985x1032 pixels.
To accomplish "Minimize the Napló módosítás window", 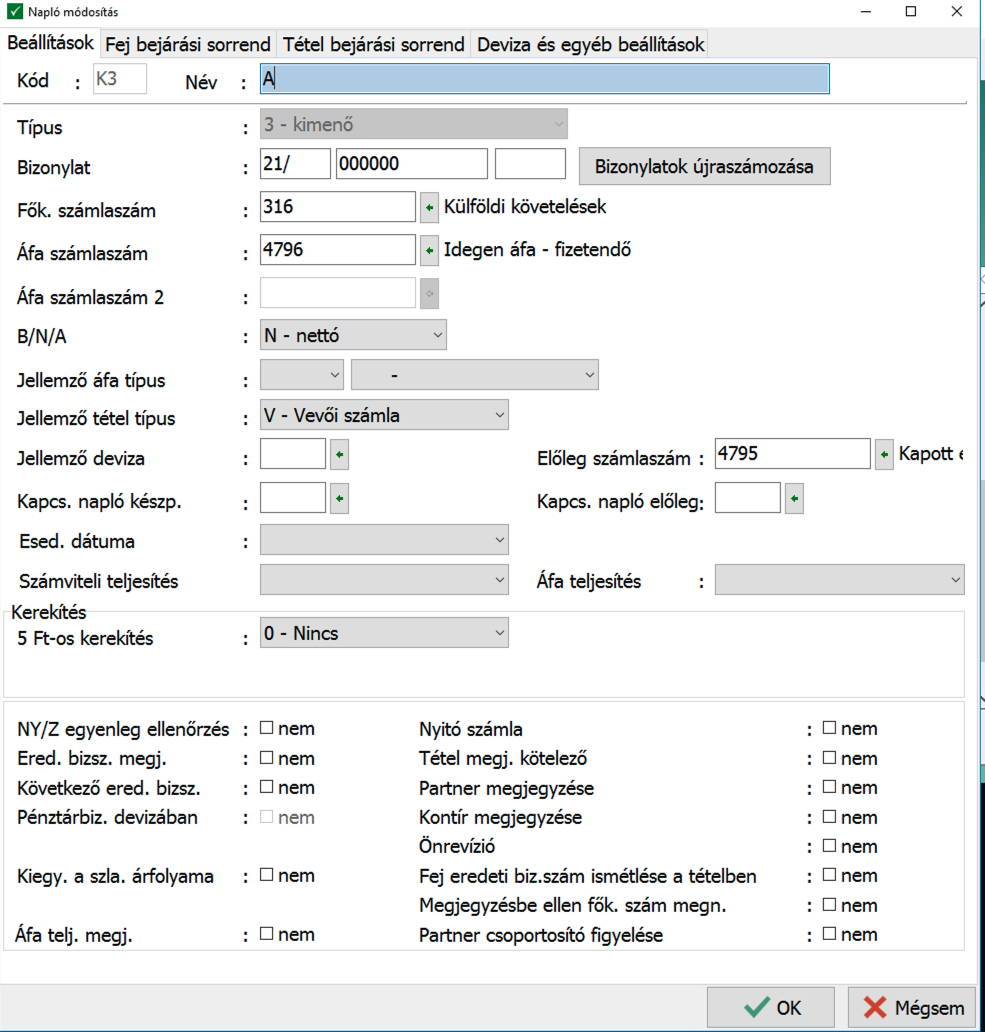I will (x=866, y=11).
